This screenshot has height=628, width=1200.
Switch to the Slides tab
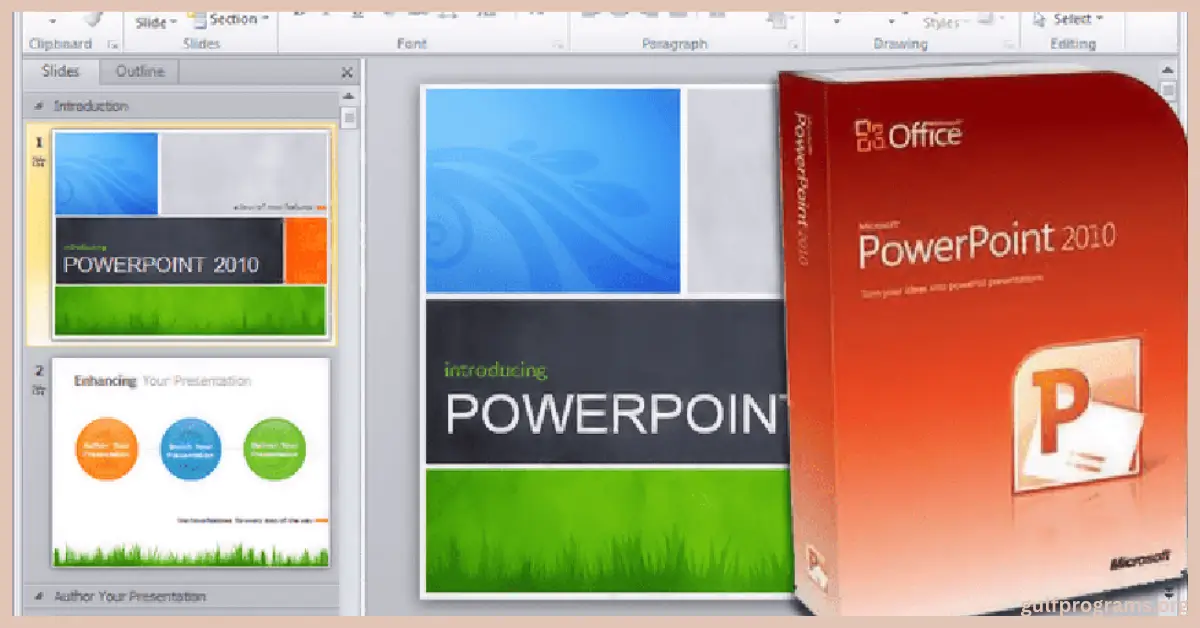click(61, 72)
